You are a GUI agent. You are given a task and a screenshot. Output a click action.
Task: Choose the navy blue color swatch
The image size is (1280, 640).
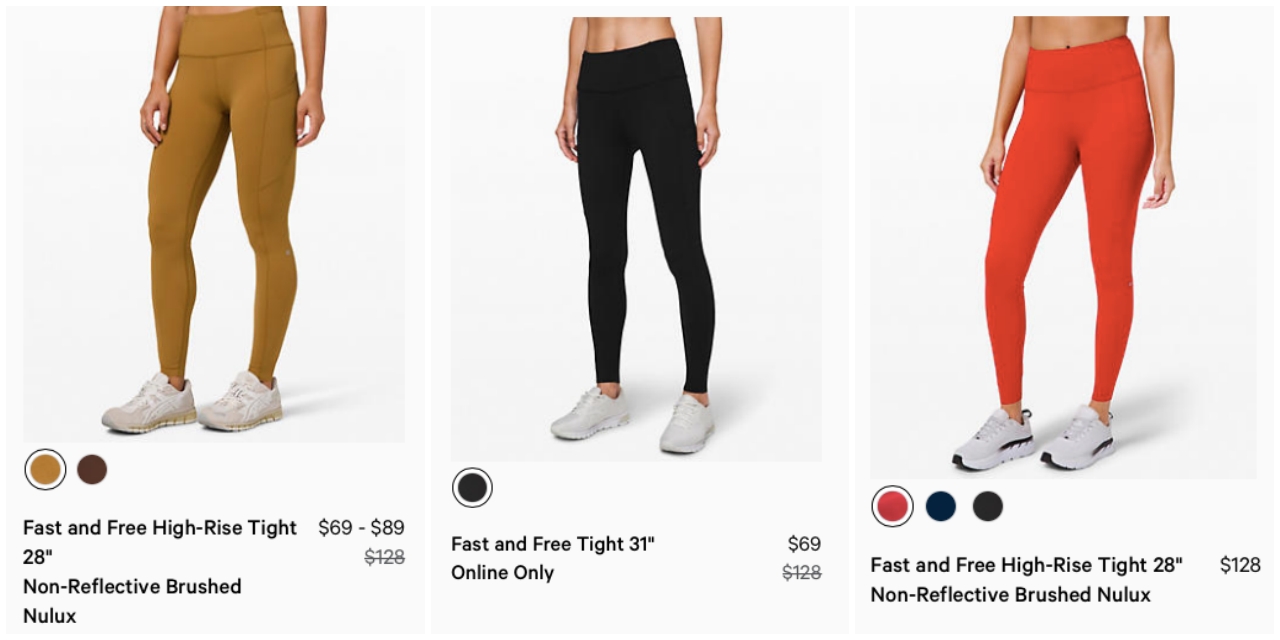click(940, 506)
